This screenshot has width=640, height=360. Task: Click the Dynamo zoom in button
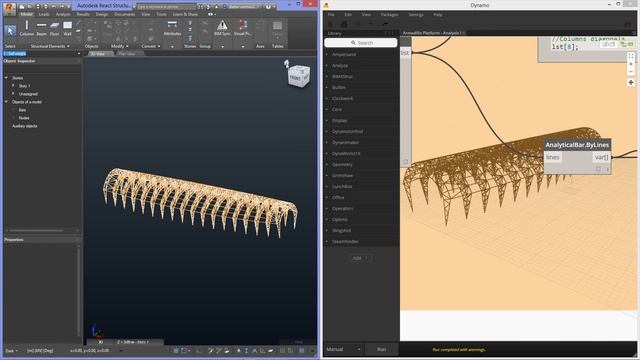[631, 64]
